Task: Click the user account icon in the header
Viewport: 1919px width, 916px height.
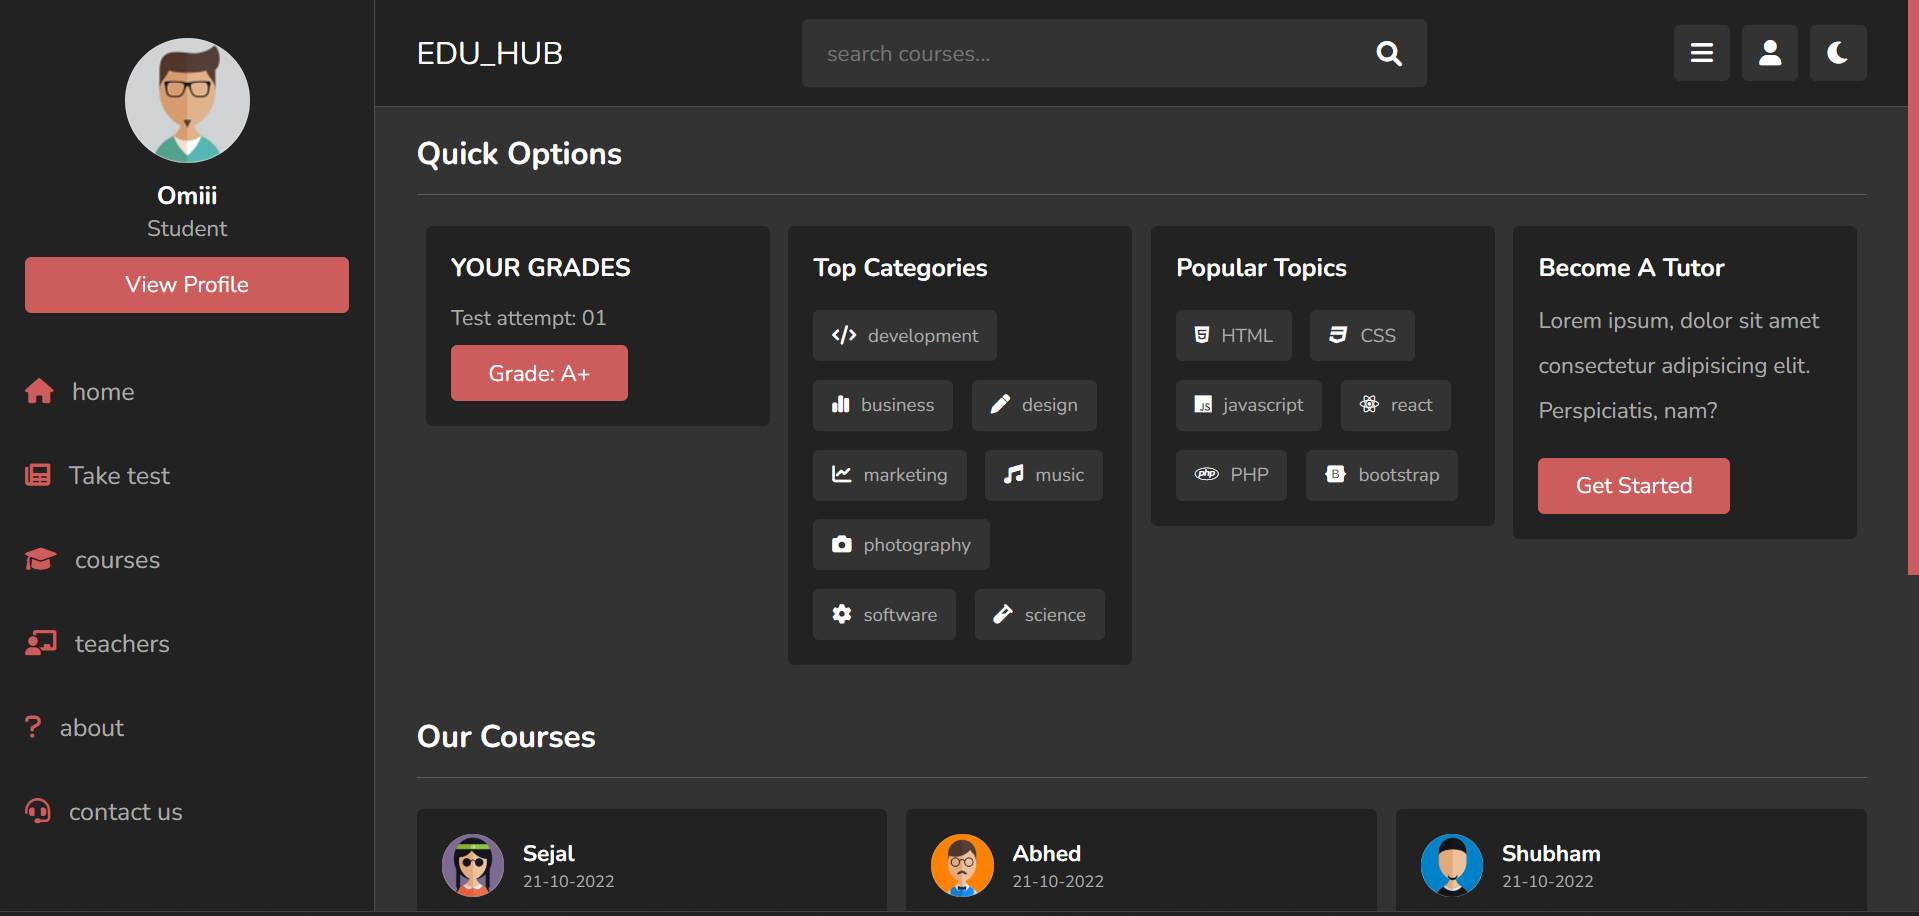Action: [x=1769, y=53]
